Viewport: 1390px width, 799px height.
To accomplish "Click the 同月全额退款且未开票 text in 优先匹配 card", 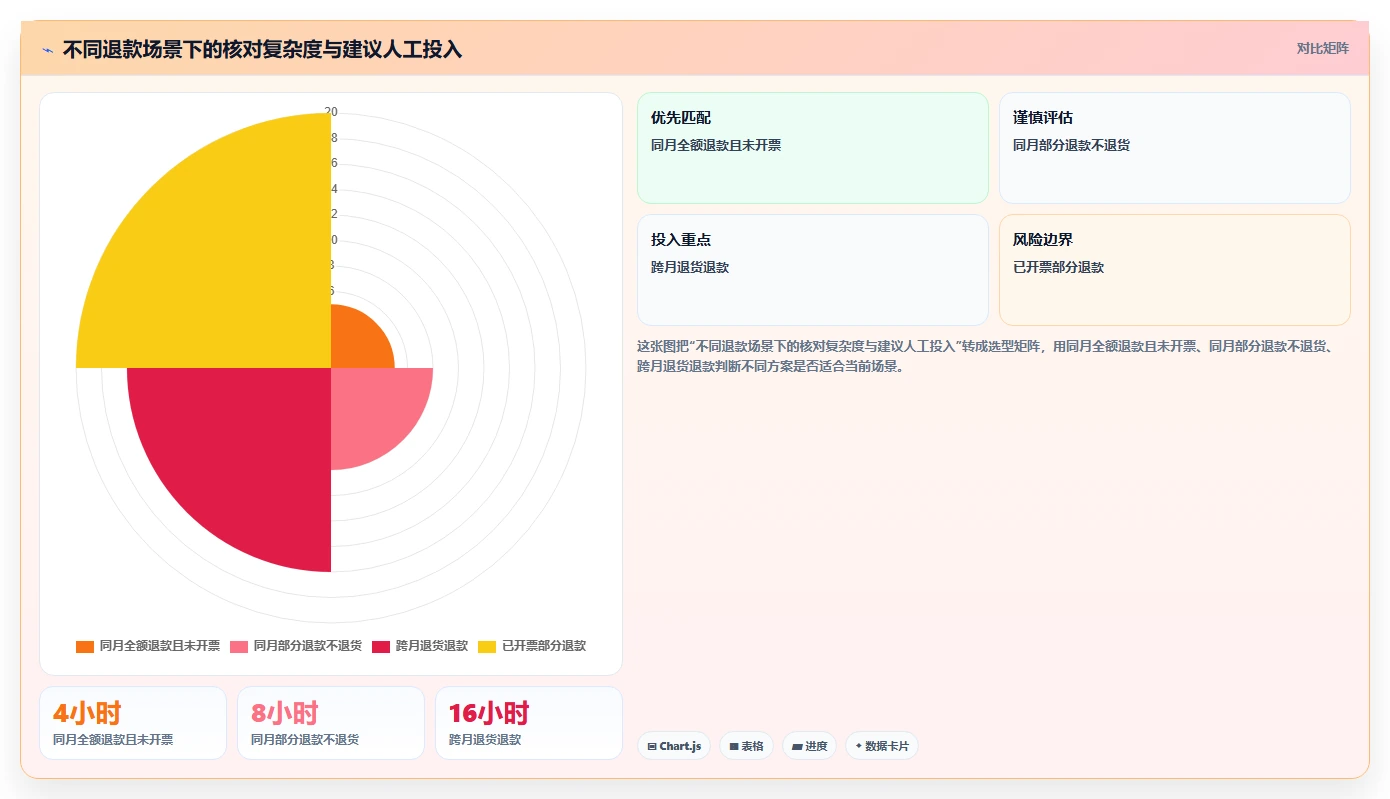I will click(716, 145).
